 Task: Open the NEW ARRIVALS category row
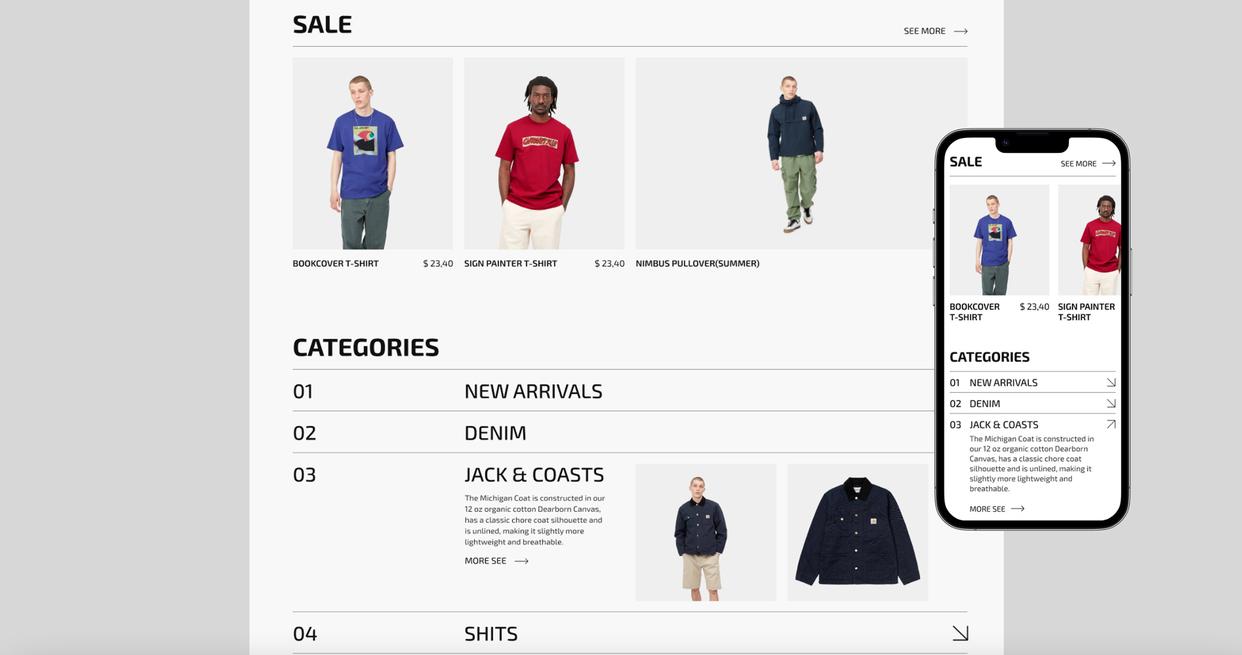coord(630,391)
